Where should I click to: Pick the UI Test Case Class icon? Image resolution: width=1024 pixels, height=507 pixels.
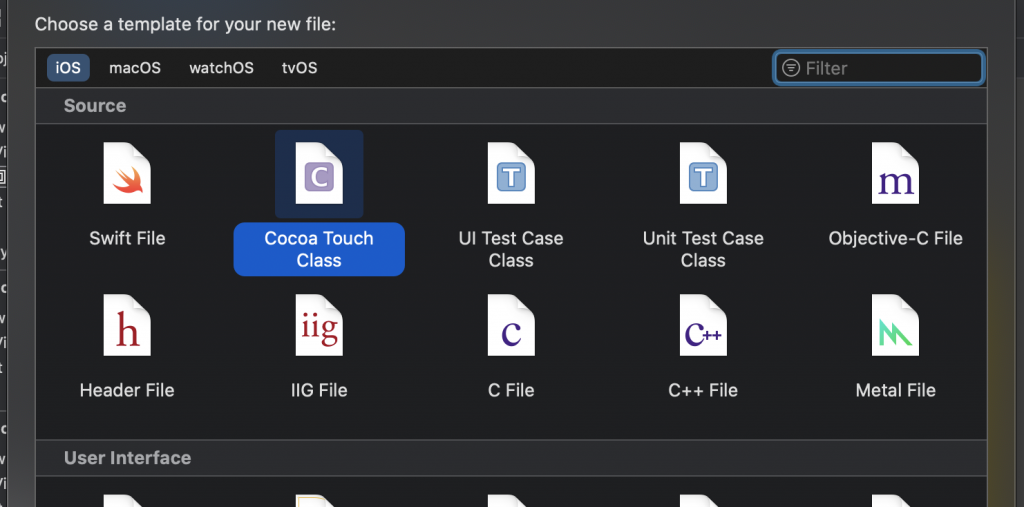[511, 174]
